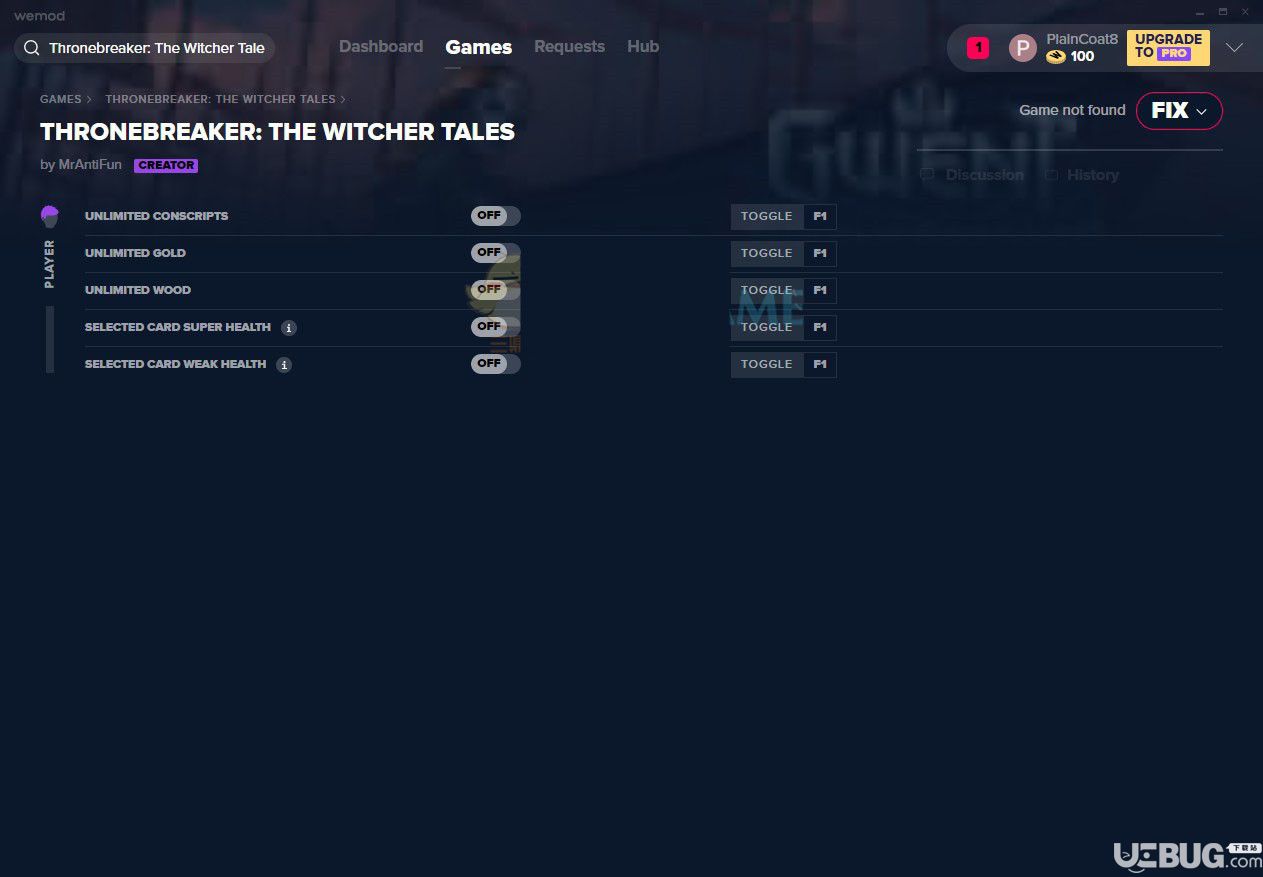1263x877 pixels.
Task: Click the Selected Card Super Health label
Action: pyautogui.click(x=178, y=327)
